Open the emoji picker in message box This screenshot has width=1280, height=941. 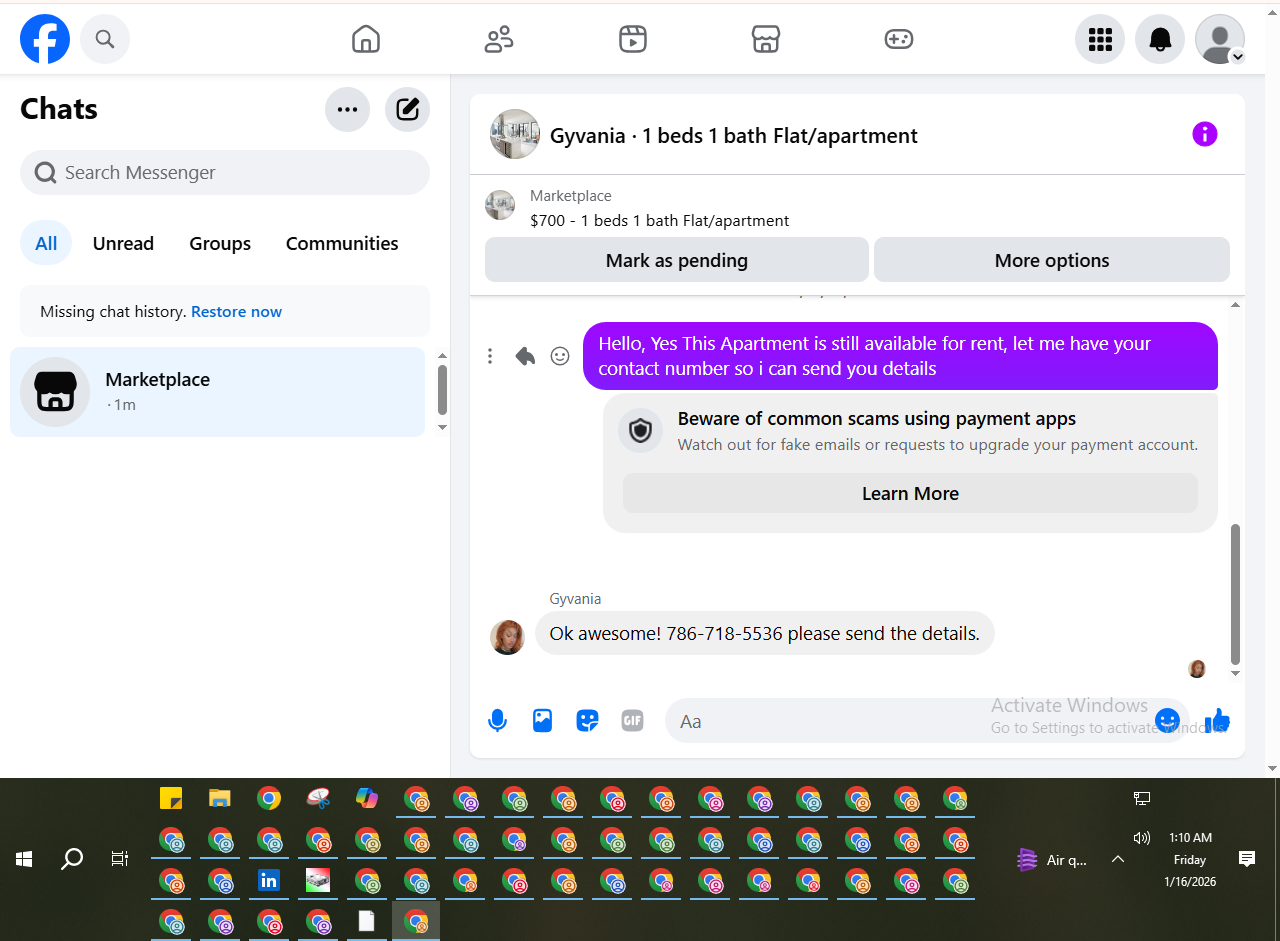point(1167,720)
